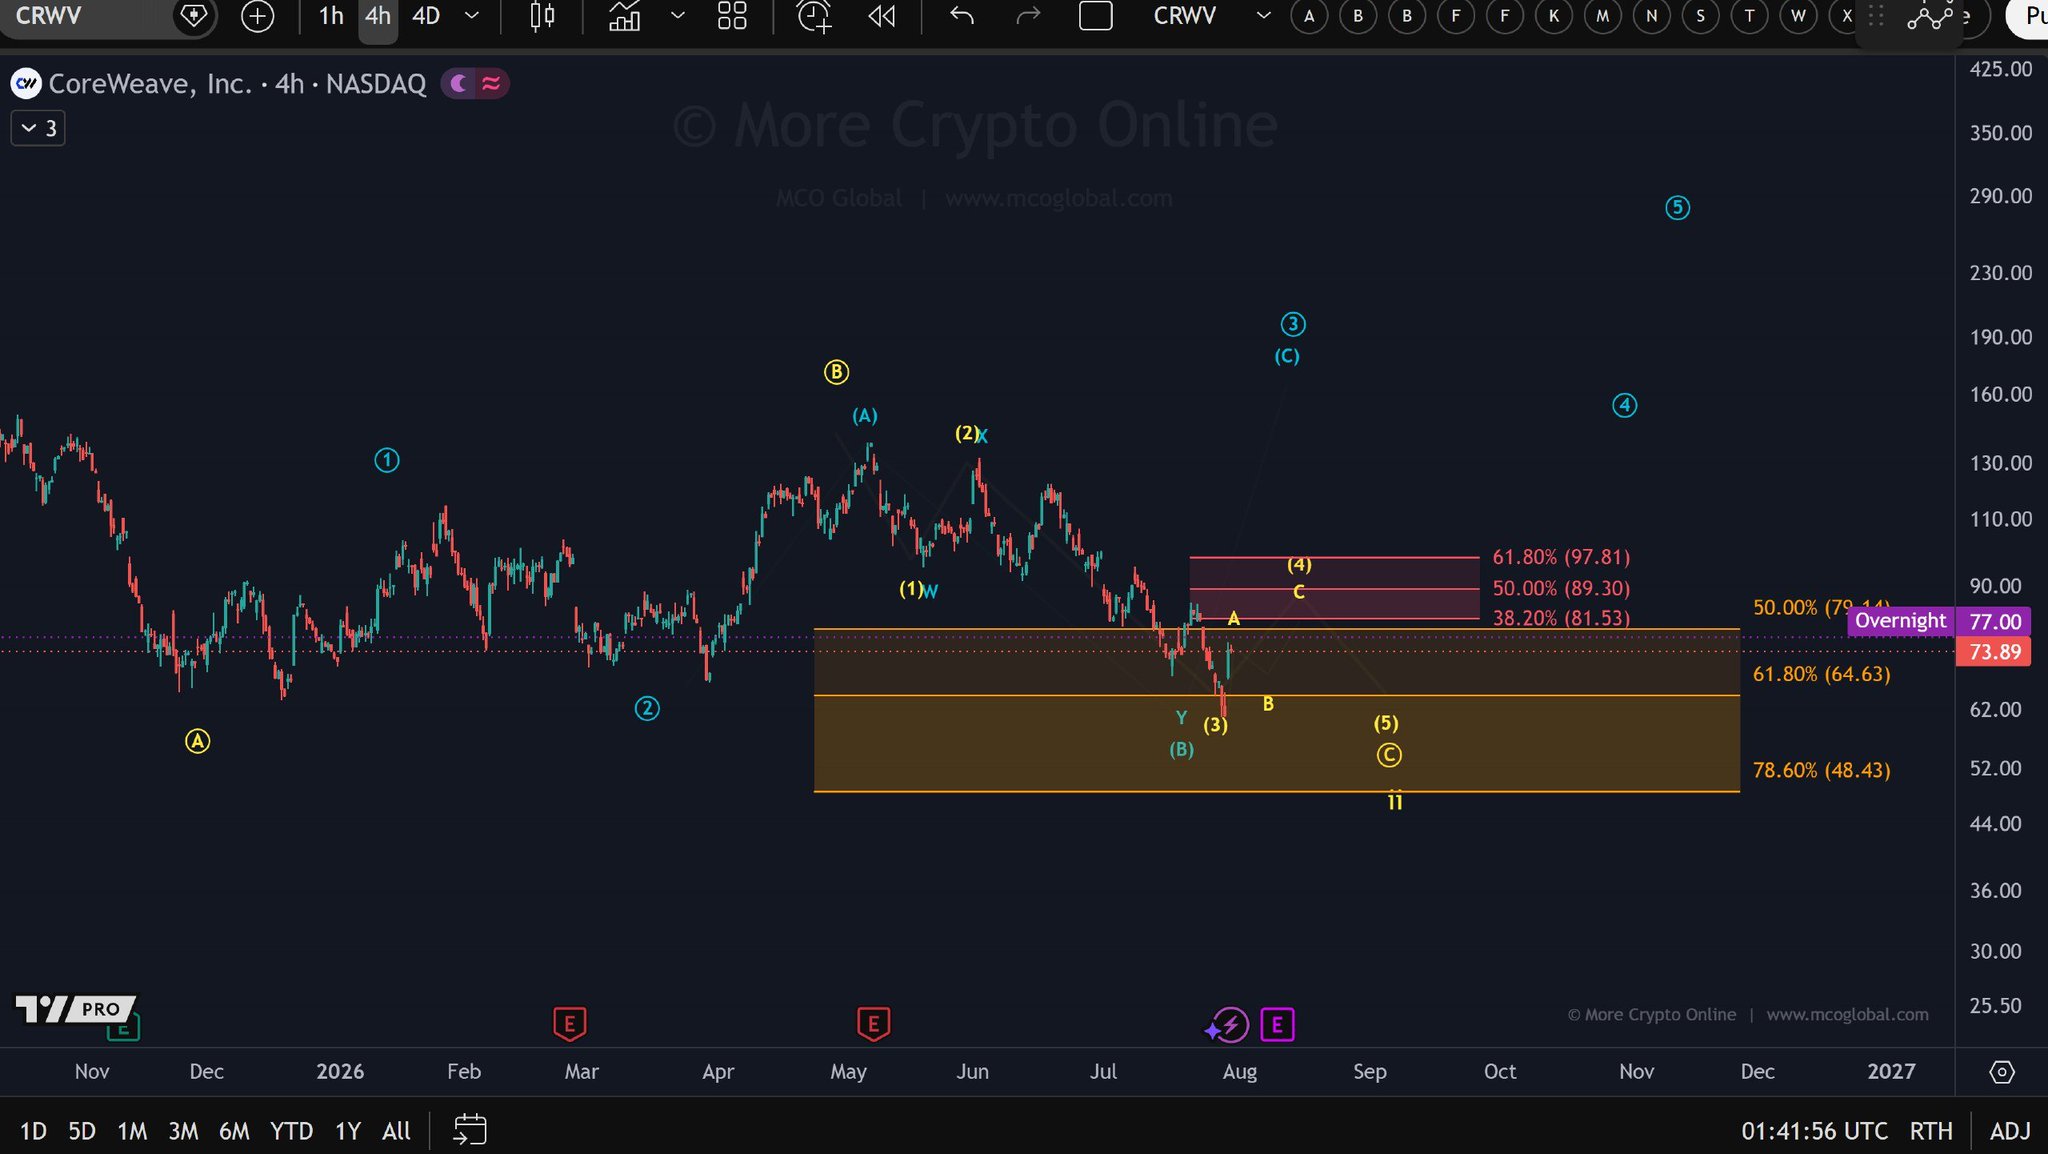Click the purple lightning bolt marker
The height and width of the screenshot is (1154, 2048).
[1231, 1025]
